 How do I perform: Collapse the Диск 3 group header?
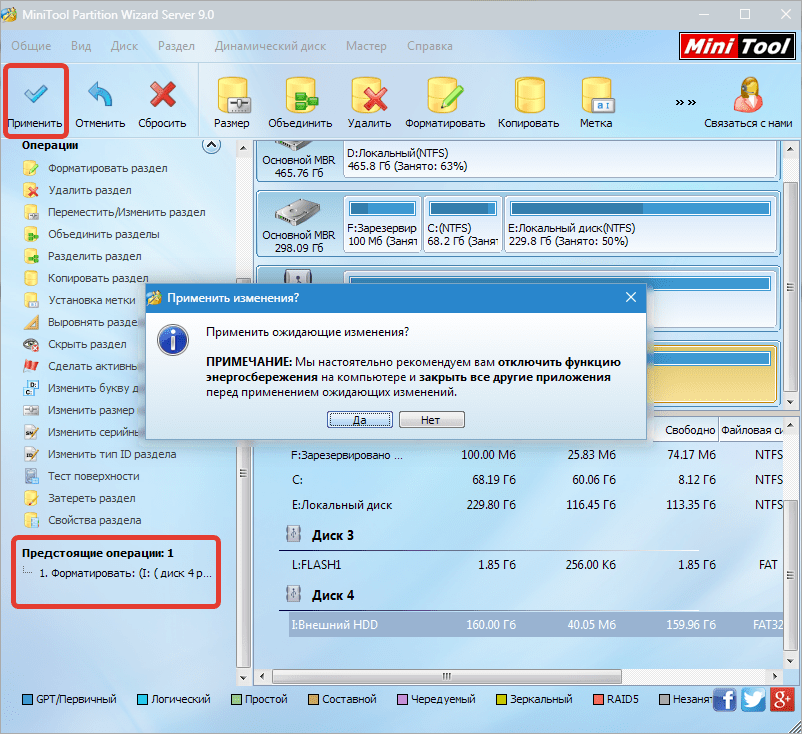(x=294, y=535)
